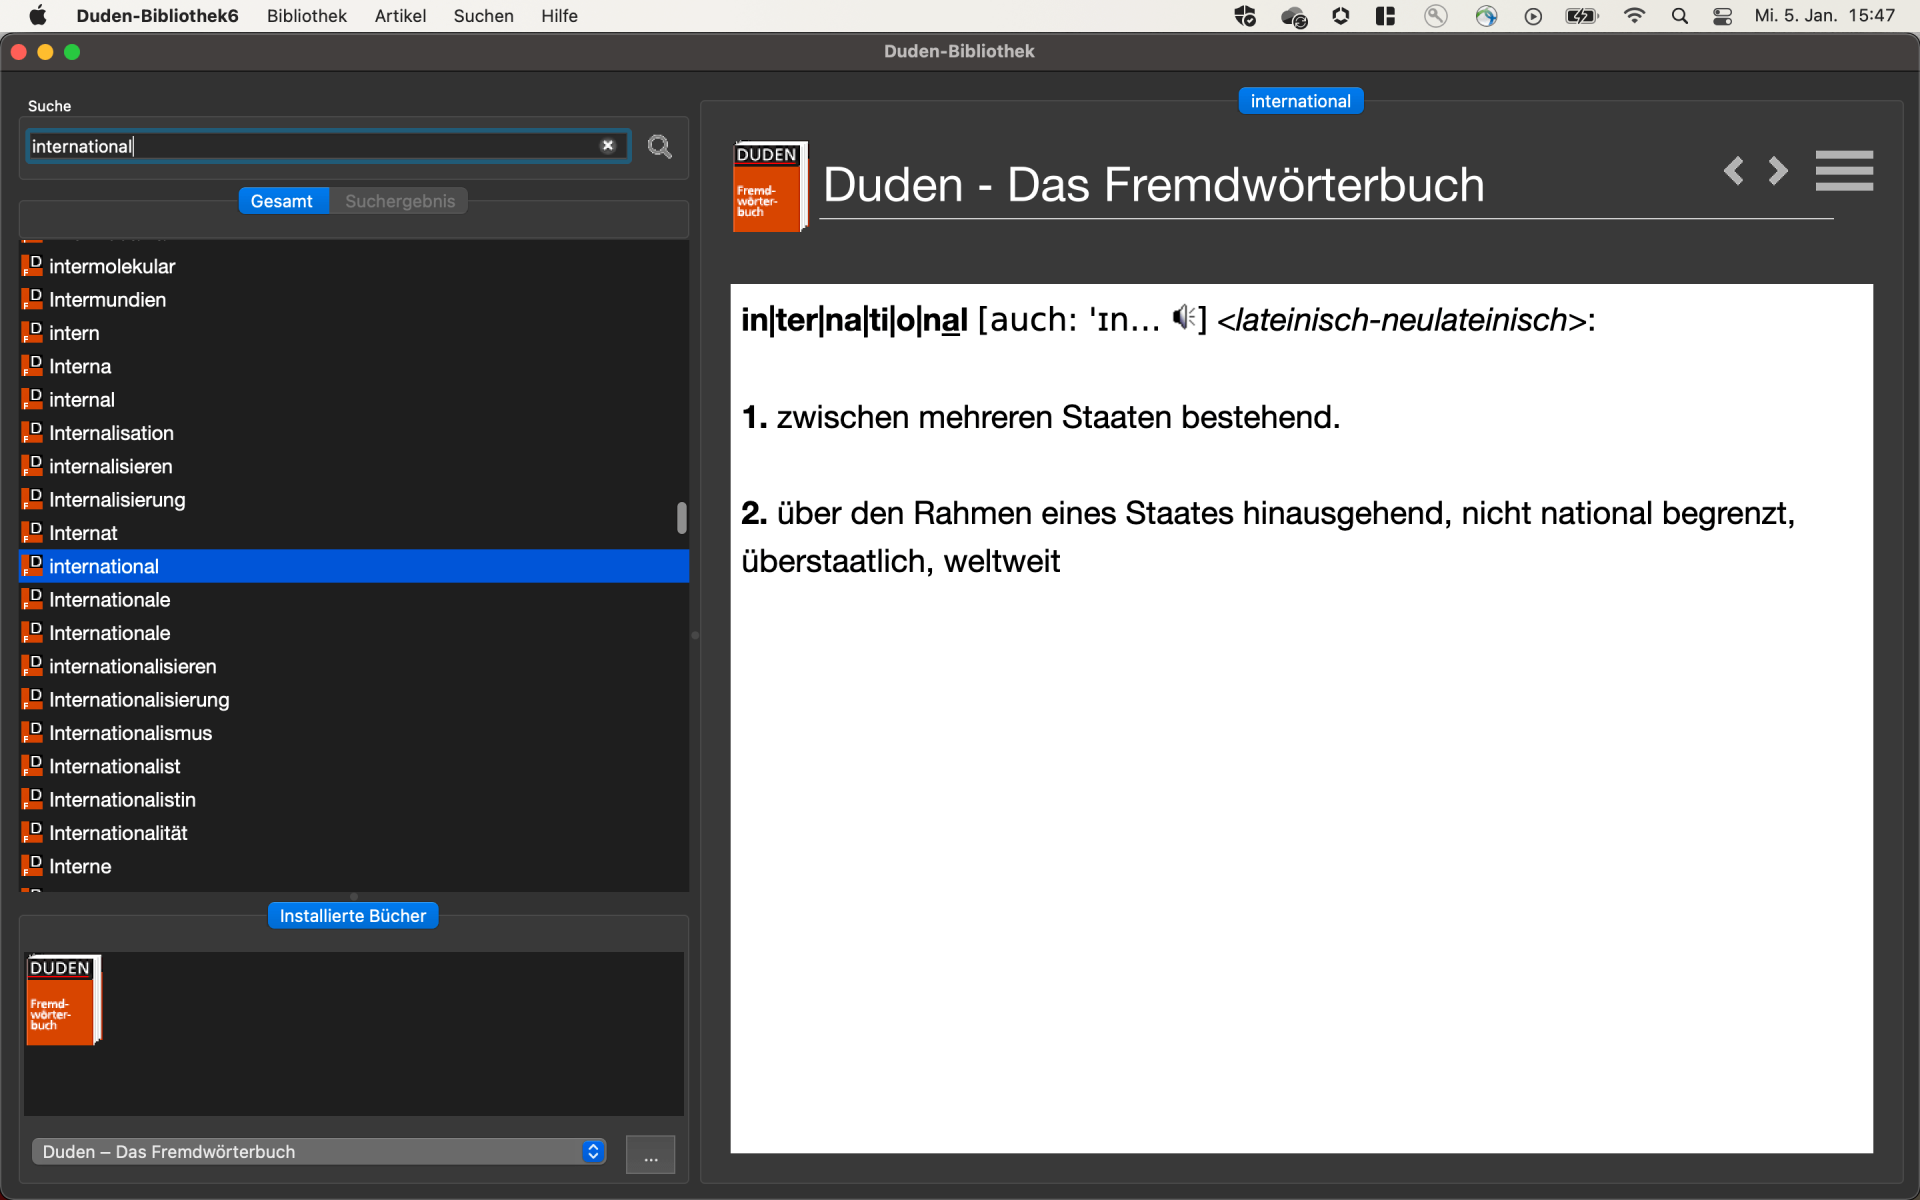Clear the search field with the x icon
This screenshot has height=1200, width=1920.
click(608, 145)
